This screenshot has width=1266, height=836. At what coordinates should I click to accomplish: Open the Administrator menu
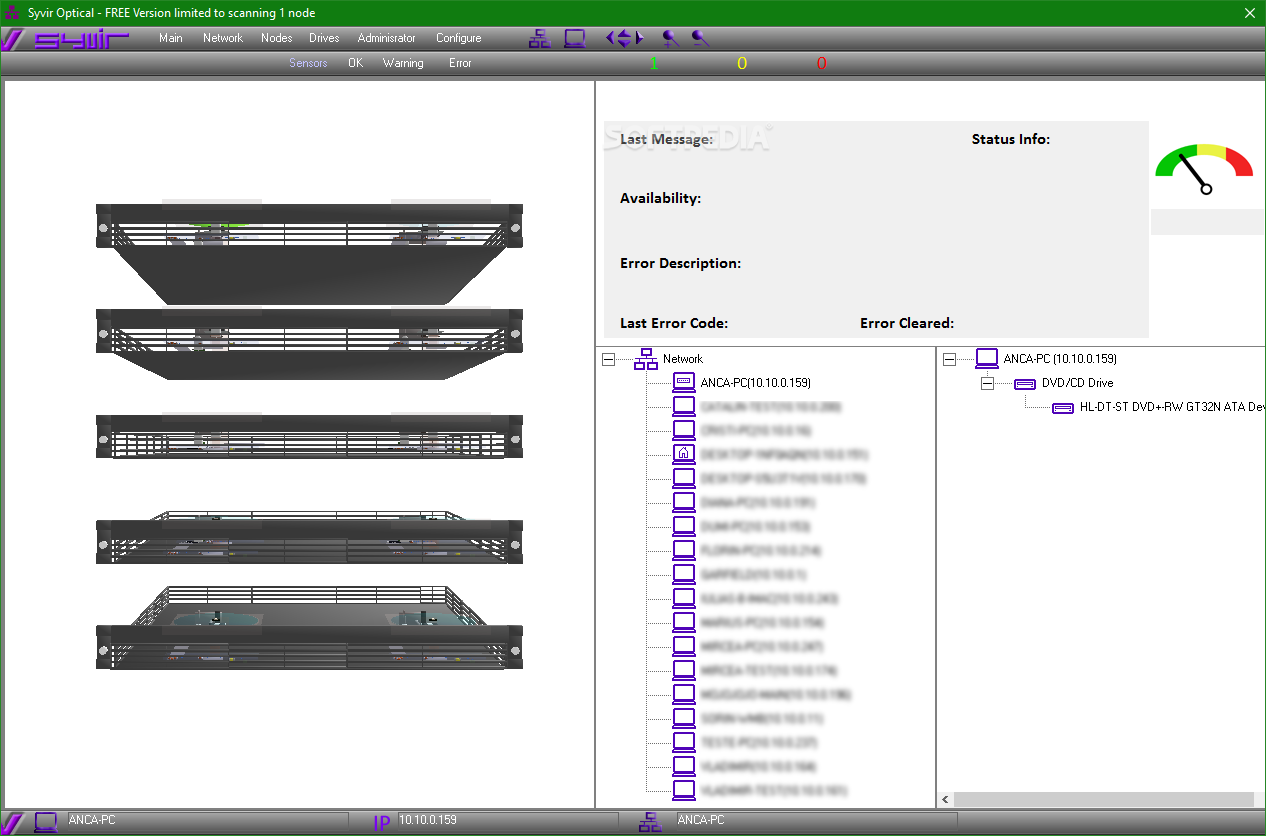(387, 38)
